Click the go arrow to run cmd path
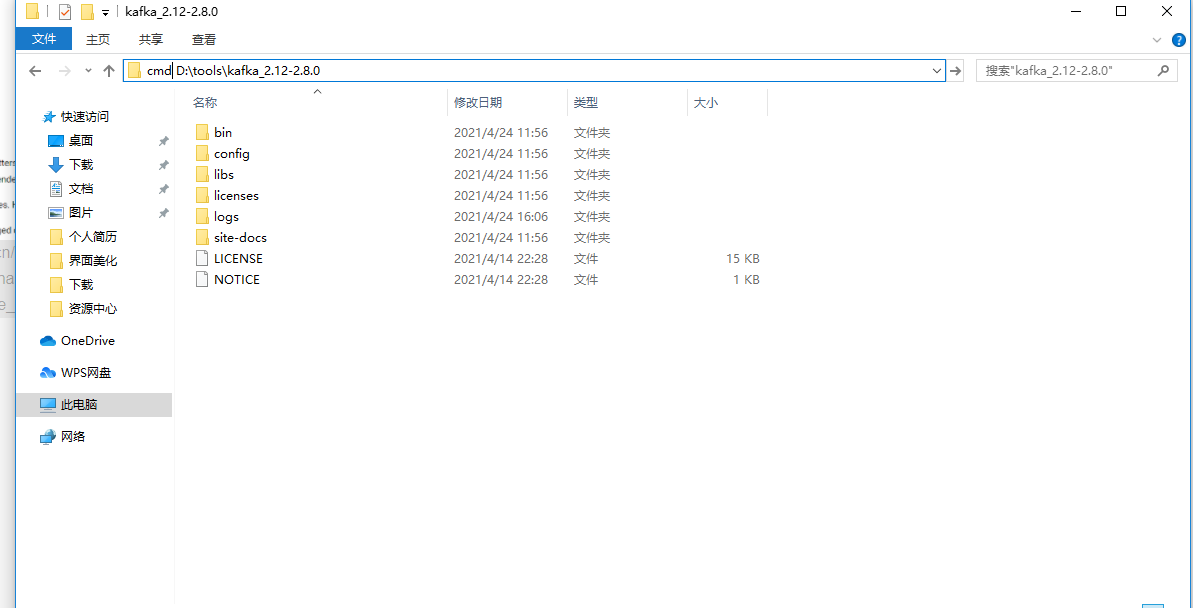 click(x=956, y=71)
